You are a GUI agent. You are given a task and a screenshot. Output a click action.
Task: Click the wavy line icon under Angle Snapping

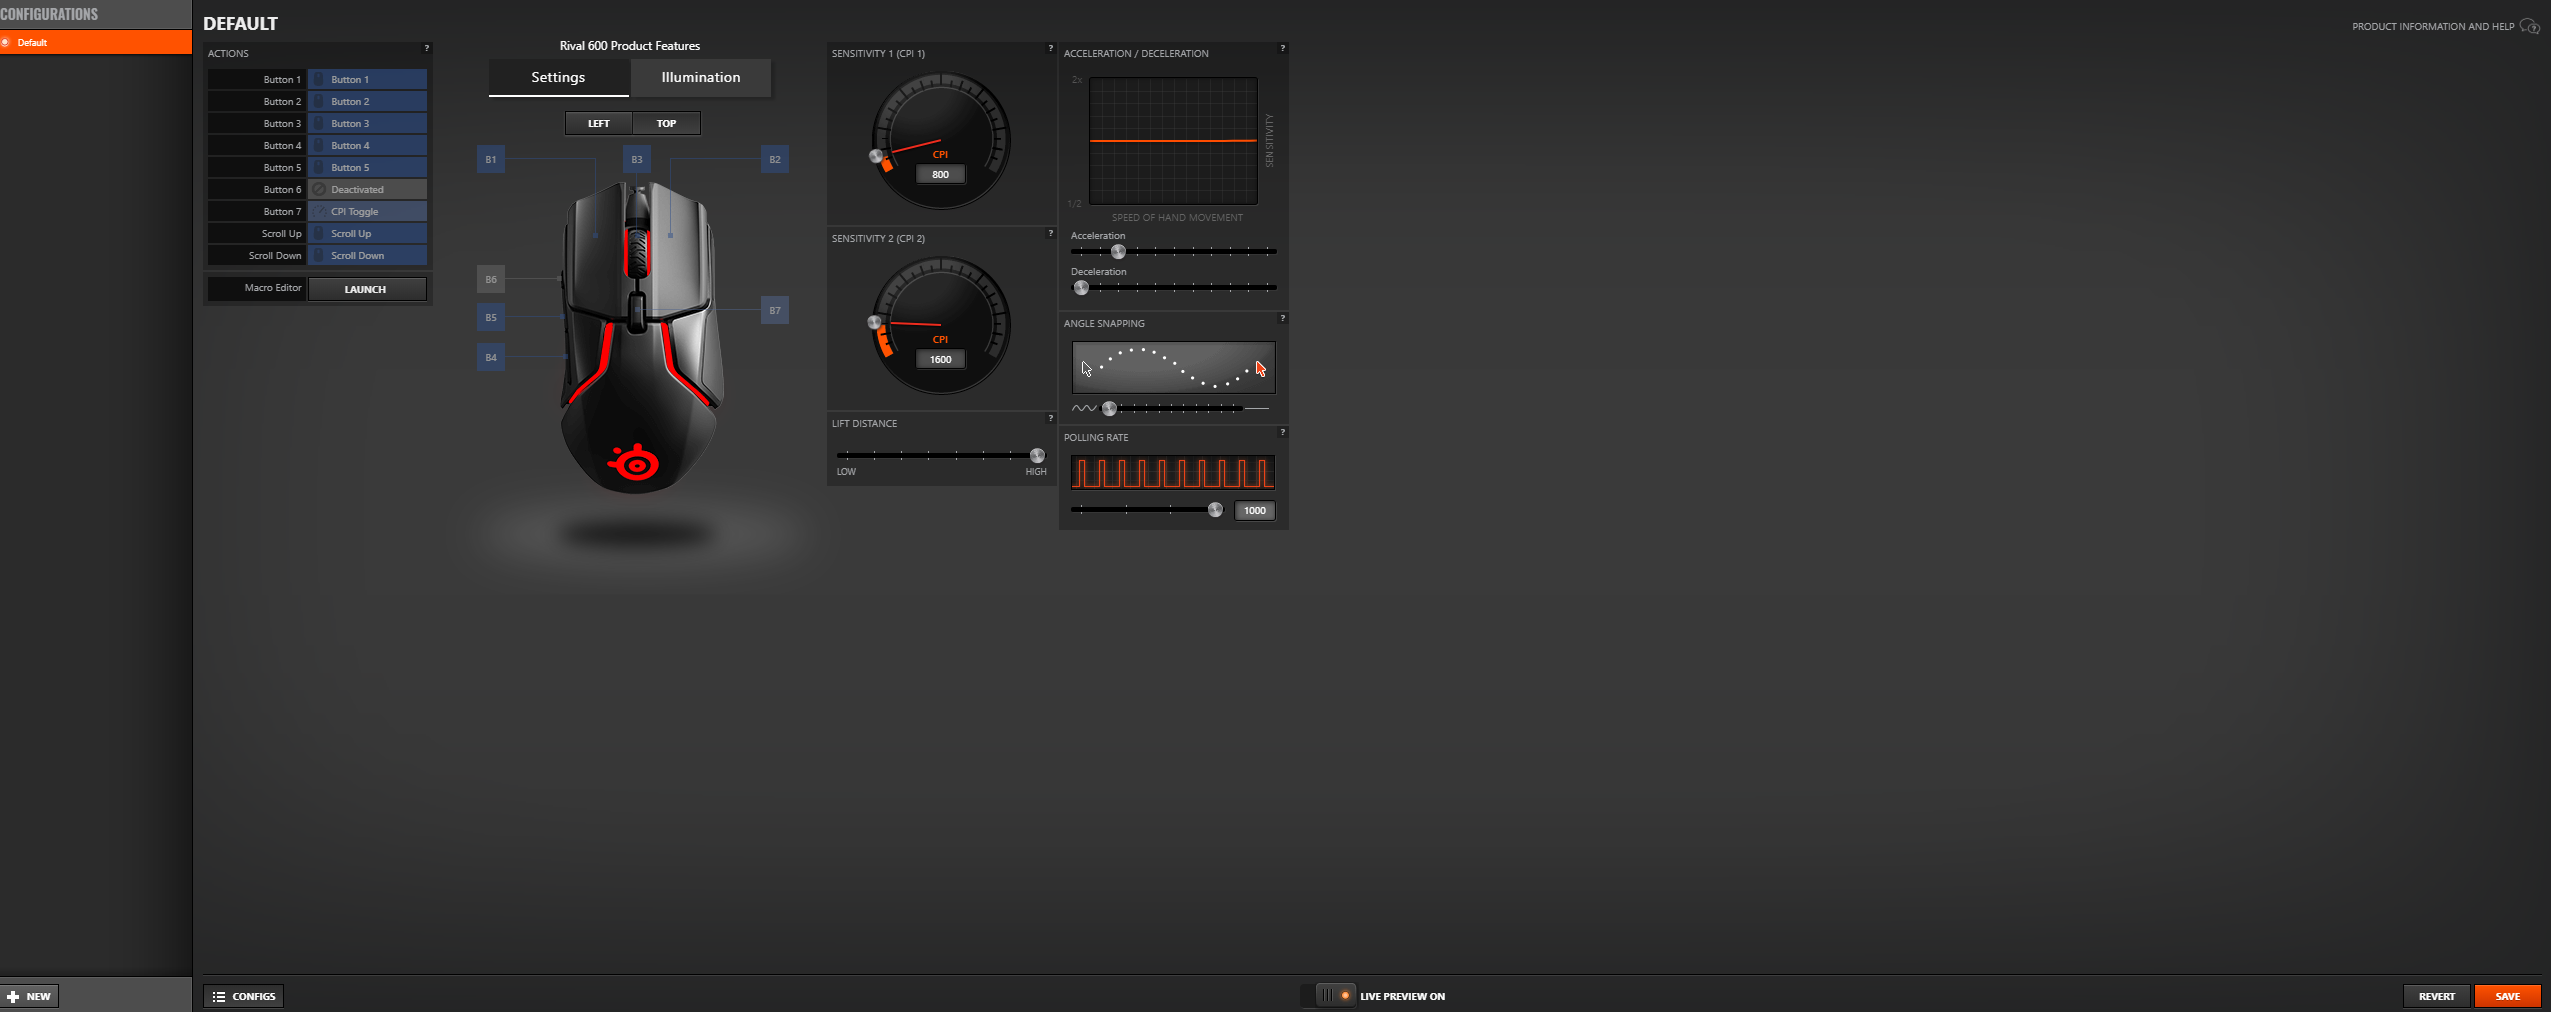pos(1084,408)
